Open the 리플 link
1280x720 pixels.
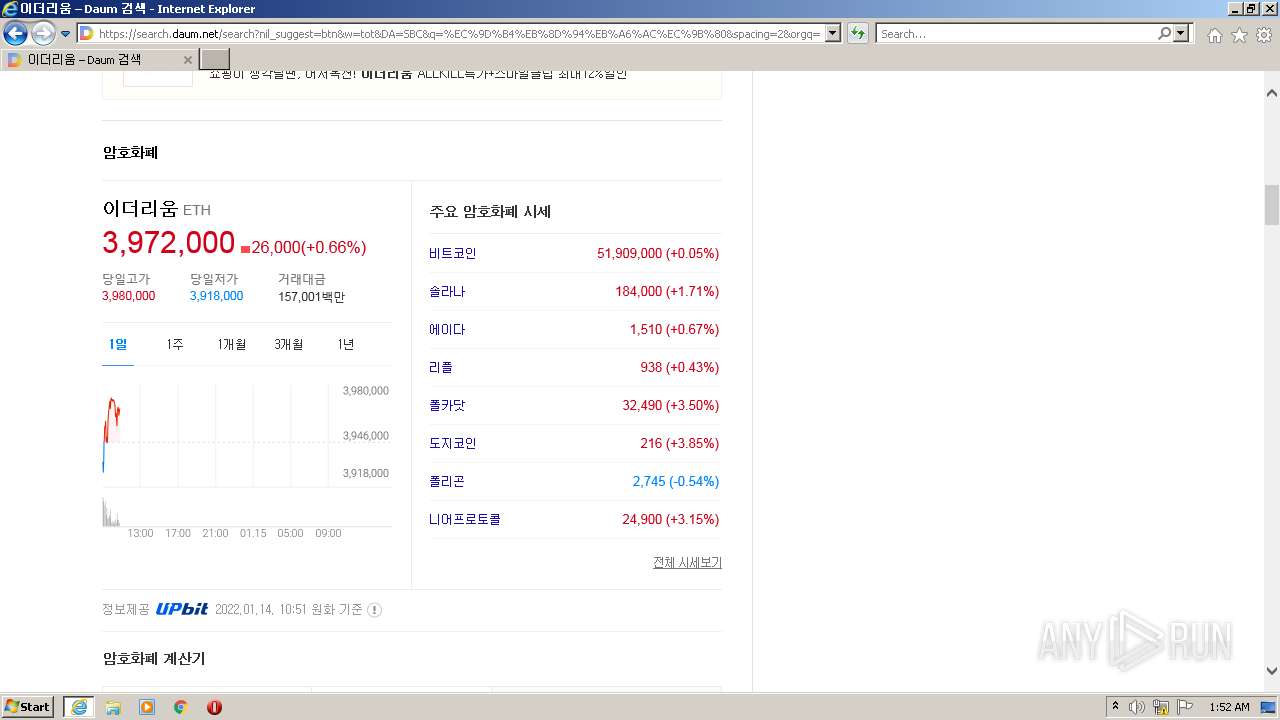(x=441, y=368)
